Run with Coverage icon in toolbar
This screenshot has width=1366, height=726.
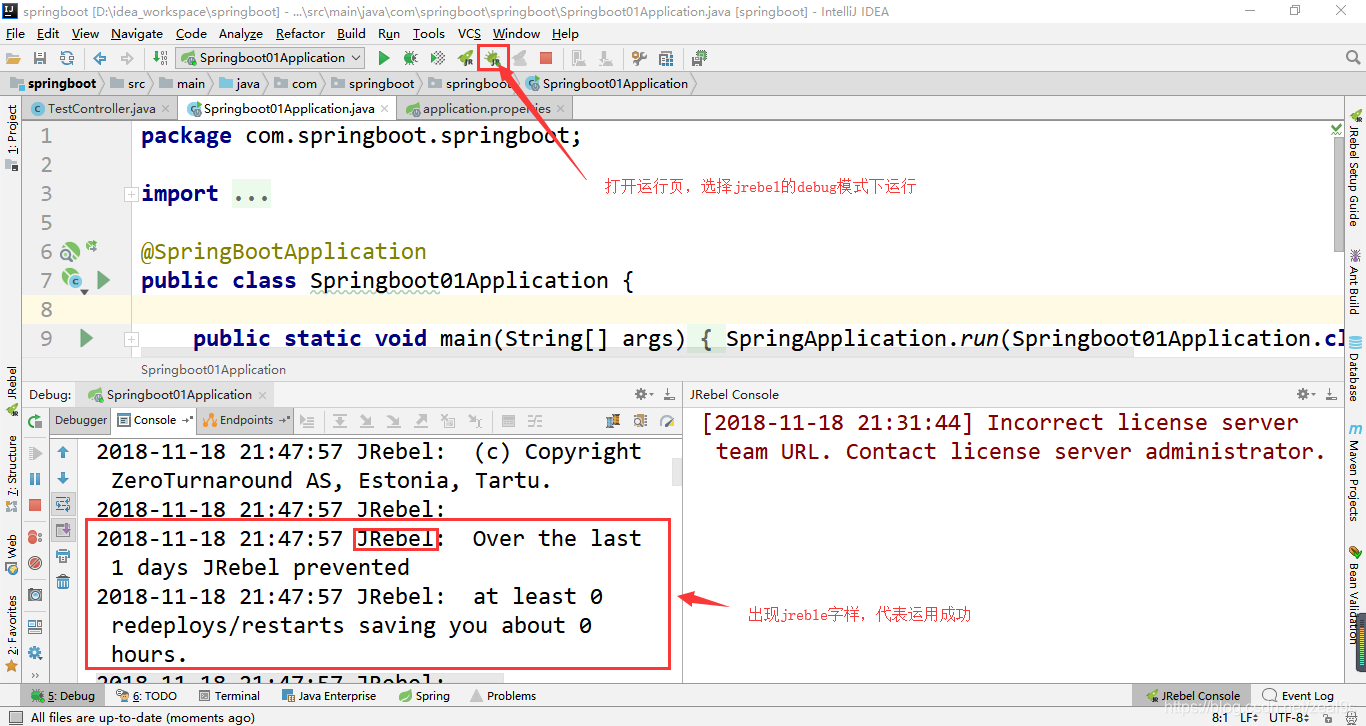pos(437,59)
